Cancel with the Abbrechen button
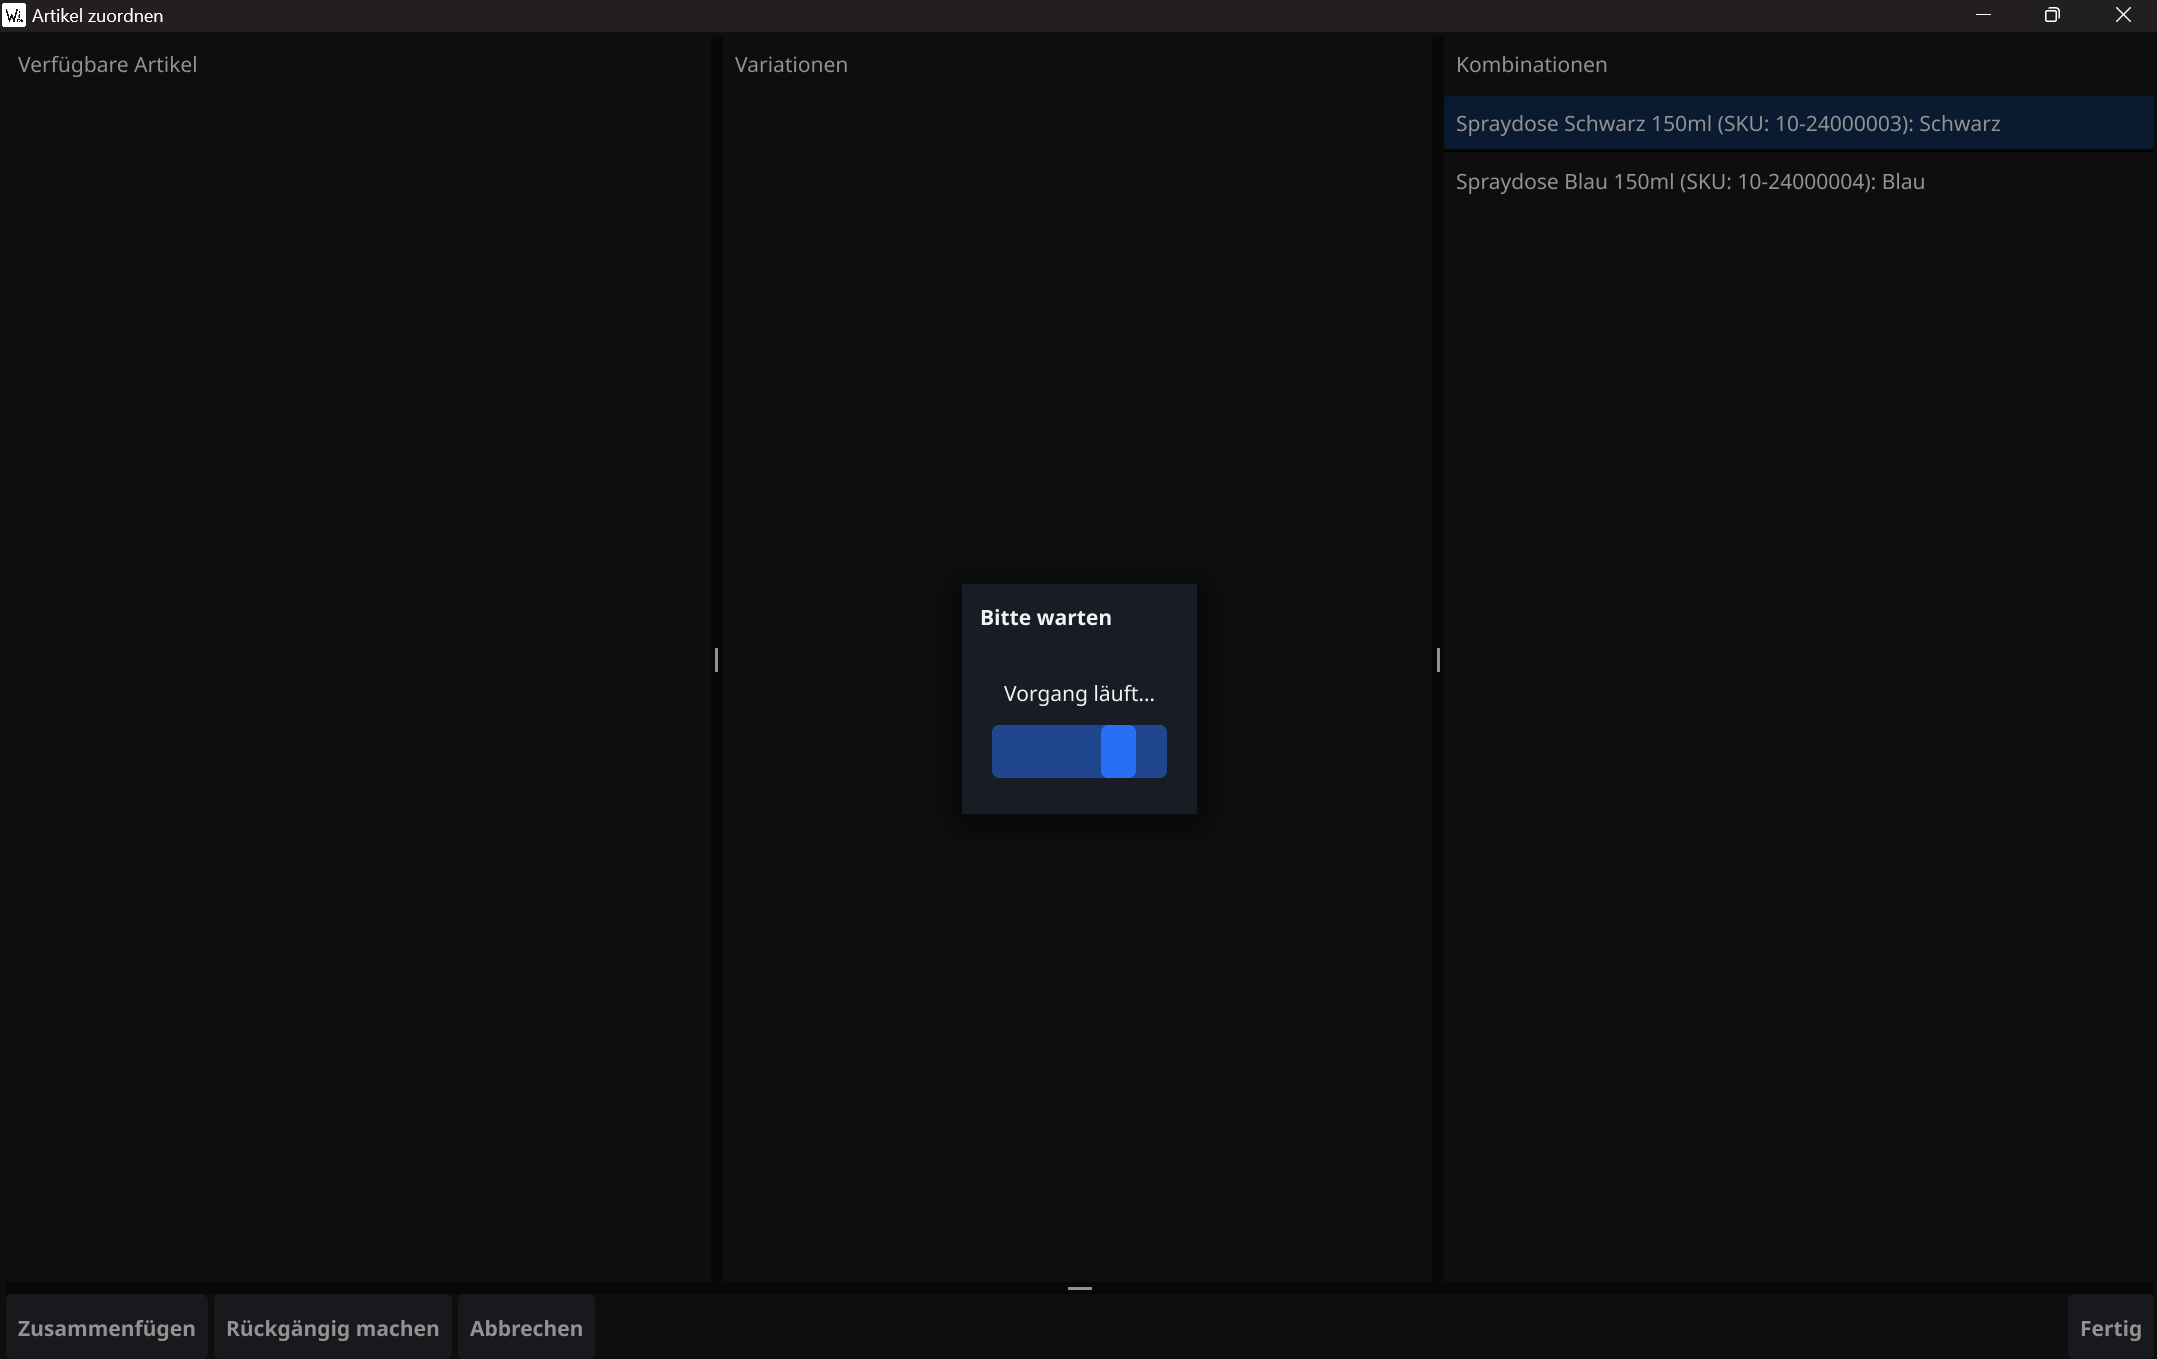 [x=526, y=1328]
